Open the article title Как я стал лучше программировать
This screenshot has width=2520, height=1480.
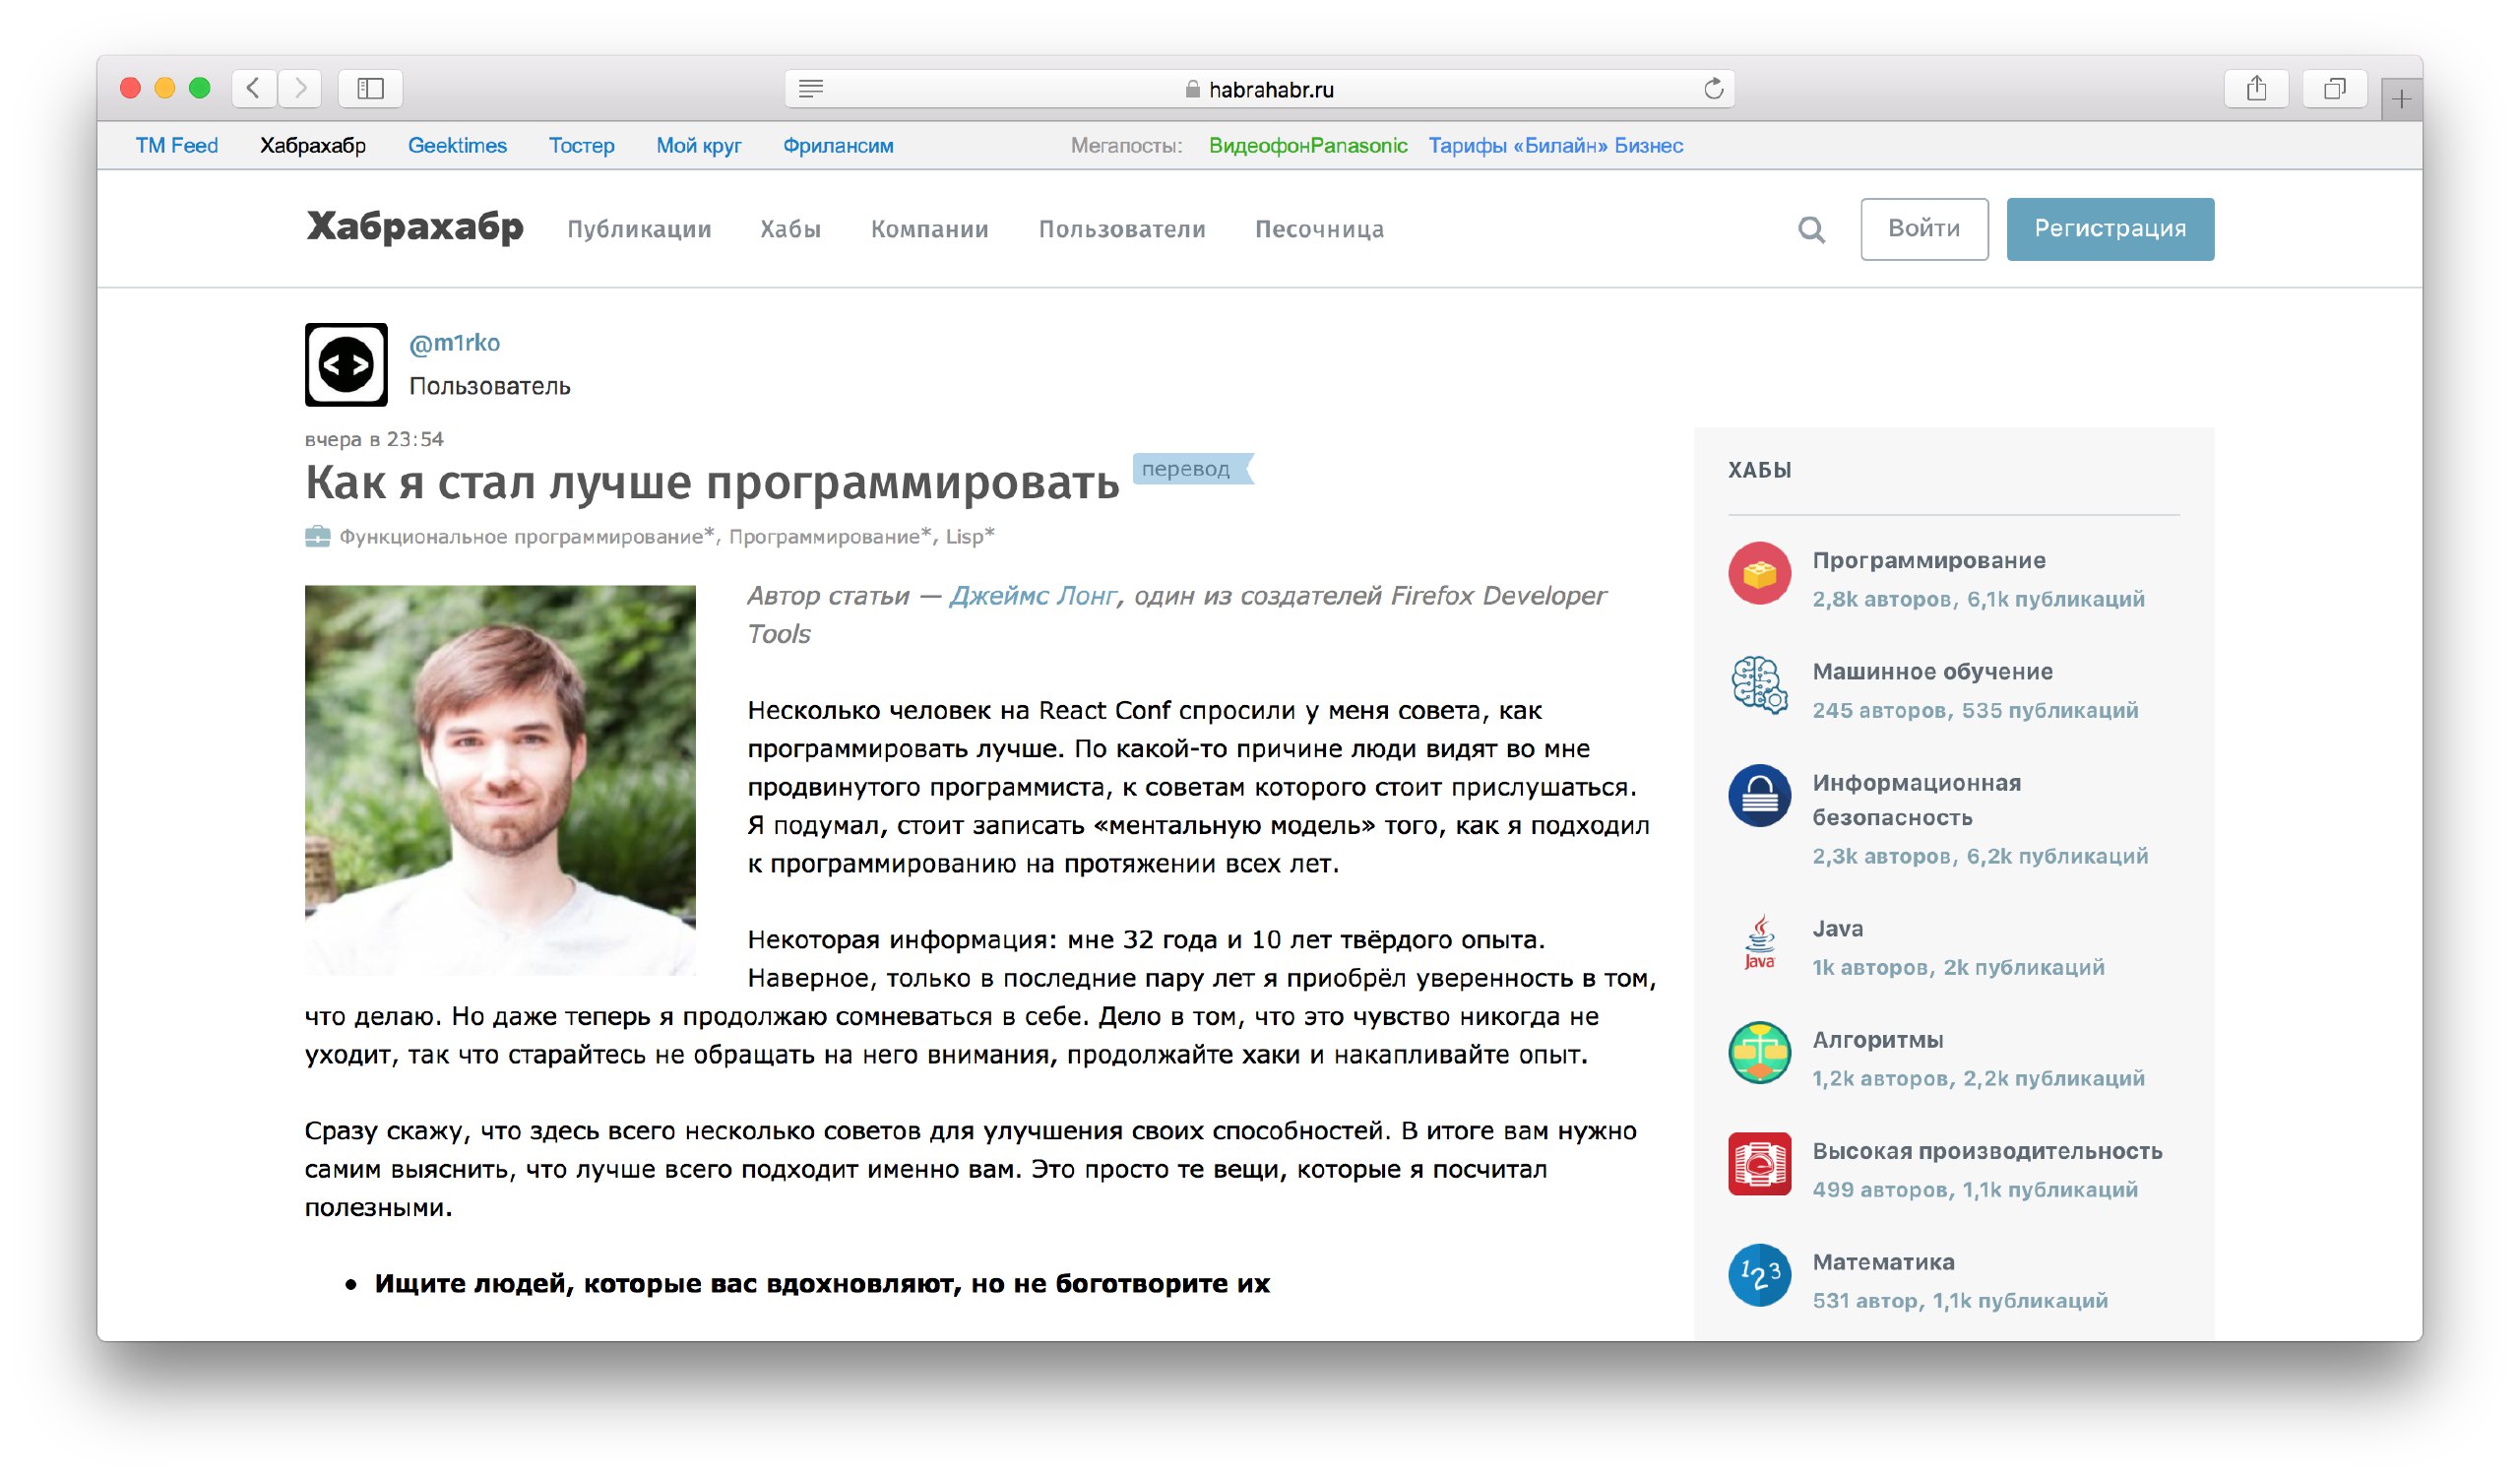(712, 483)
